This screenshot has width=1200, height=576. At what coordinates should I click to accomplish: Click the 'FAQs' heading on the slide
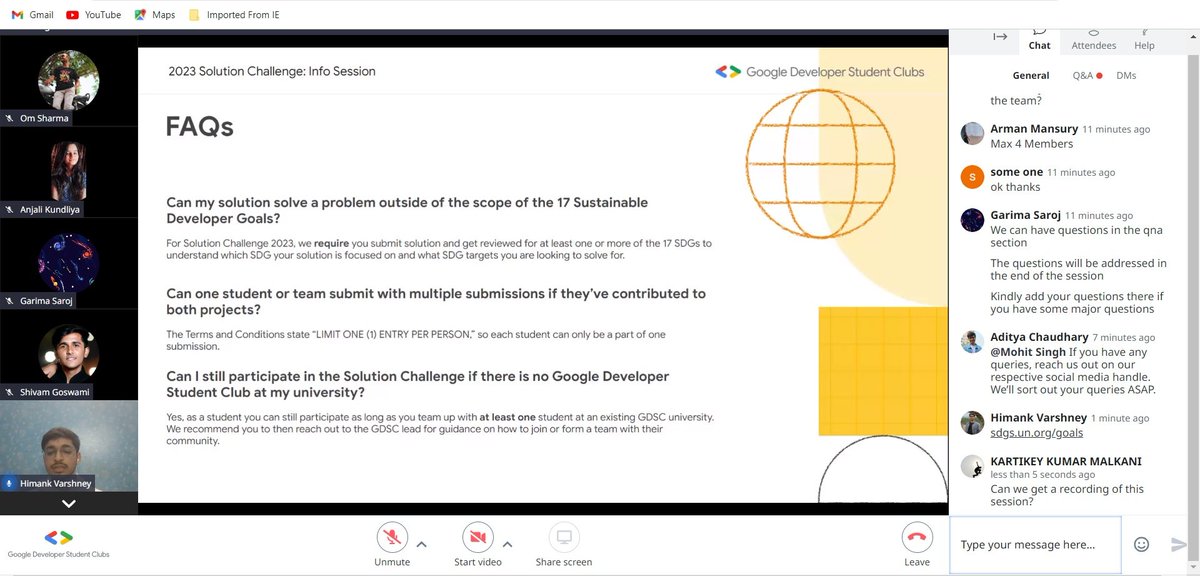(199, 127)
